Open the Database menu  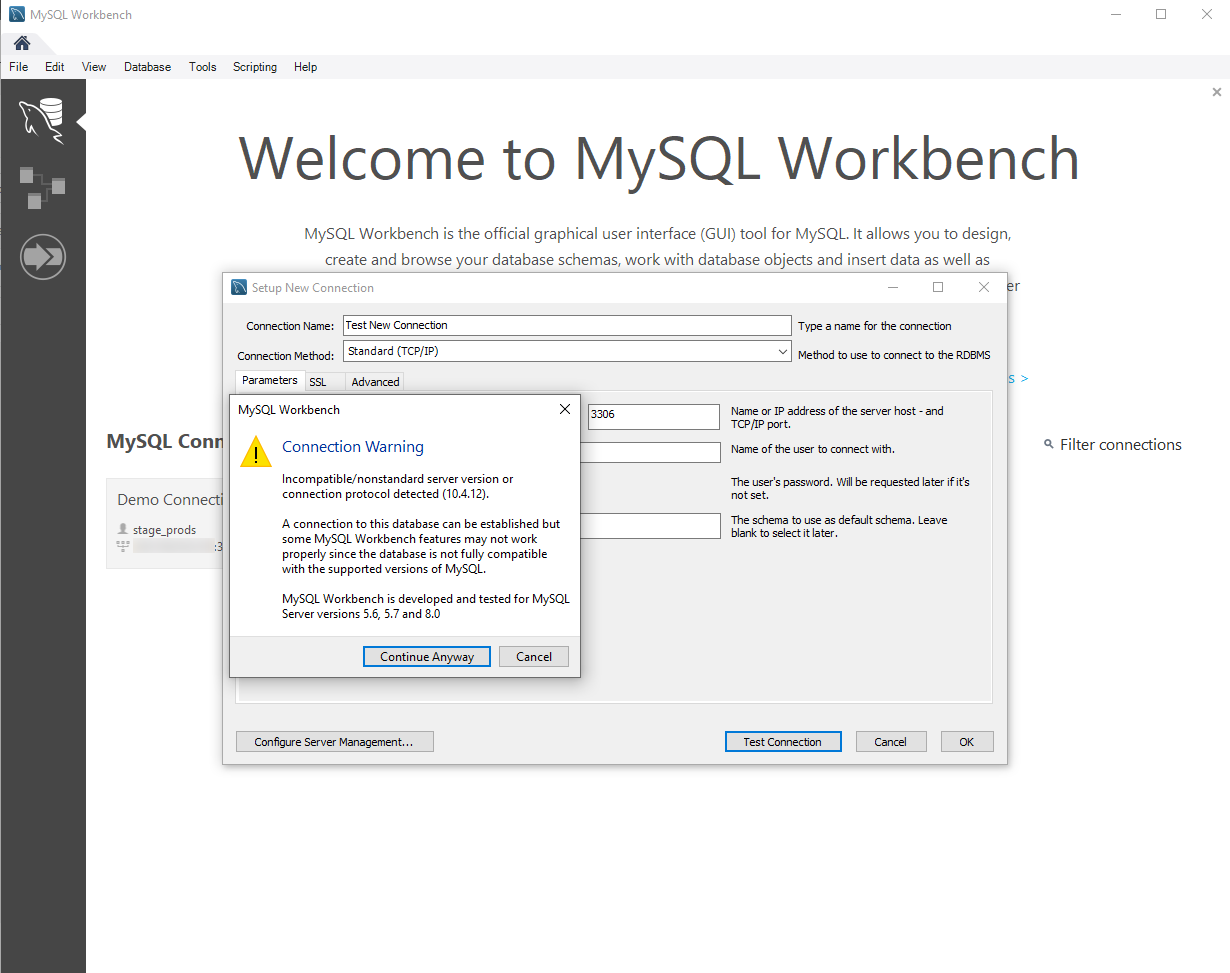tap(147, 67)
